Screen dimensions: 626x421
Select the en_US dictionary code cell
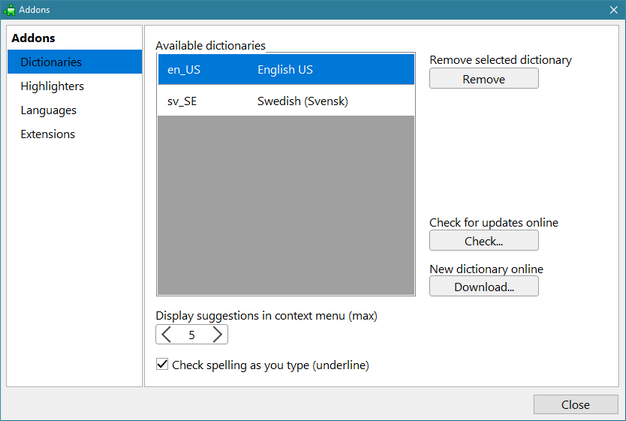click(184, 69)
